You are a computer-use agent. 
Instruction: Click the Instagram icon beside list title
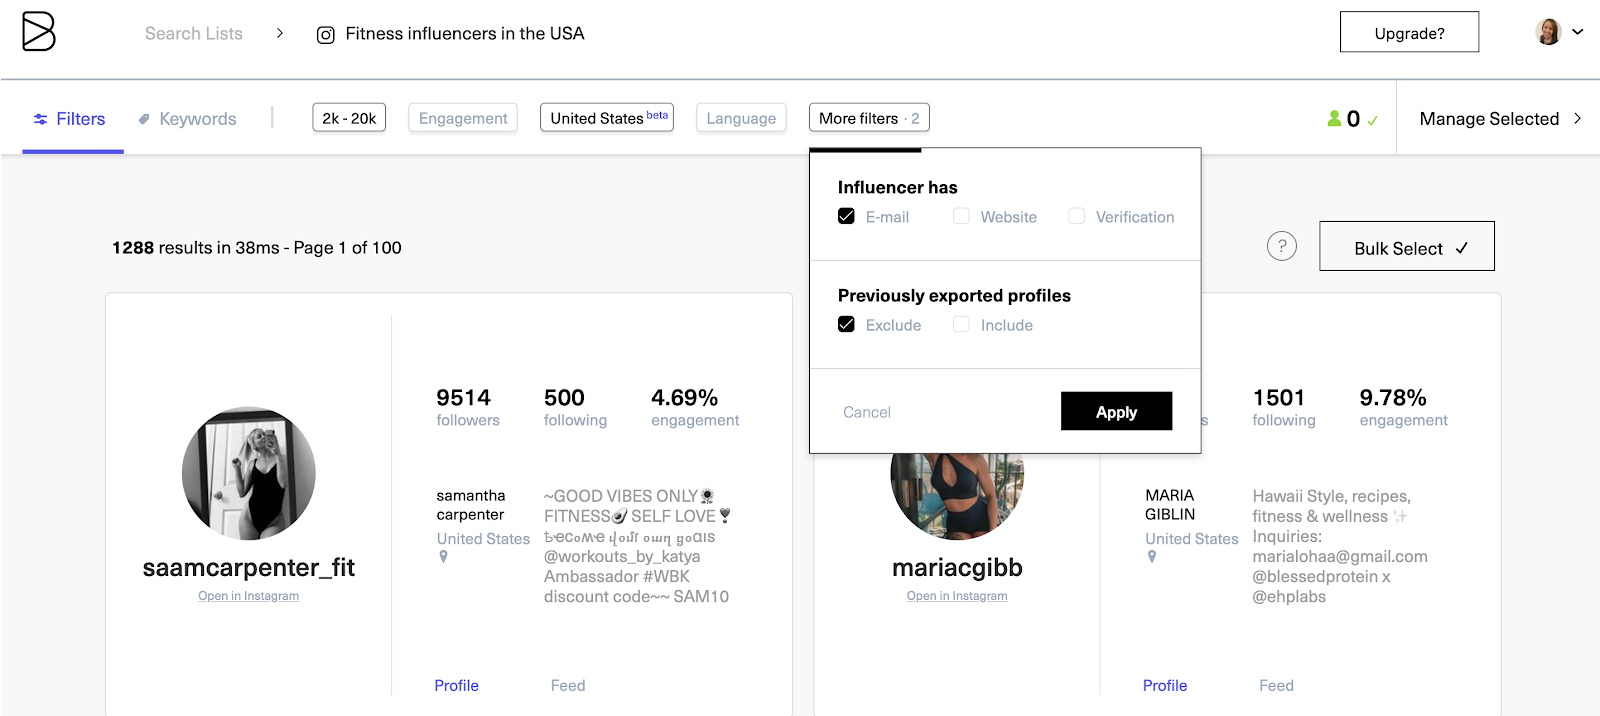pos(325,35)
